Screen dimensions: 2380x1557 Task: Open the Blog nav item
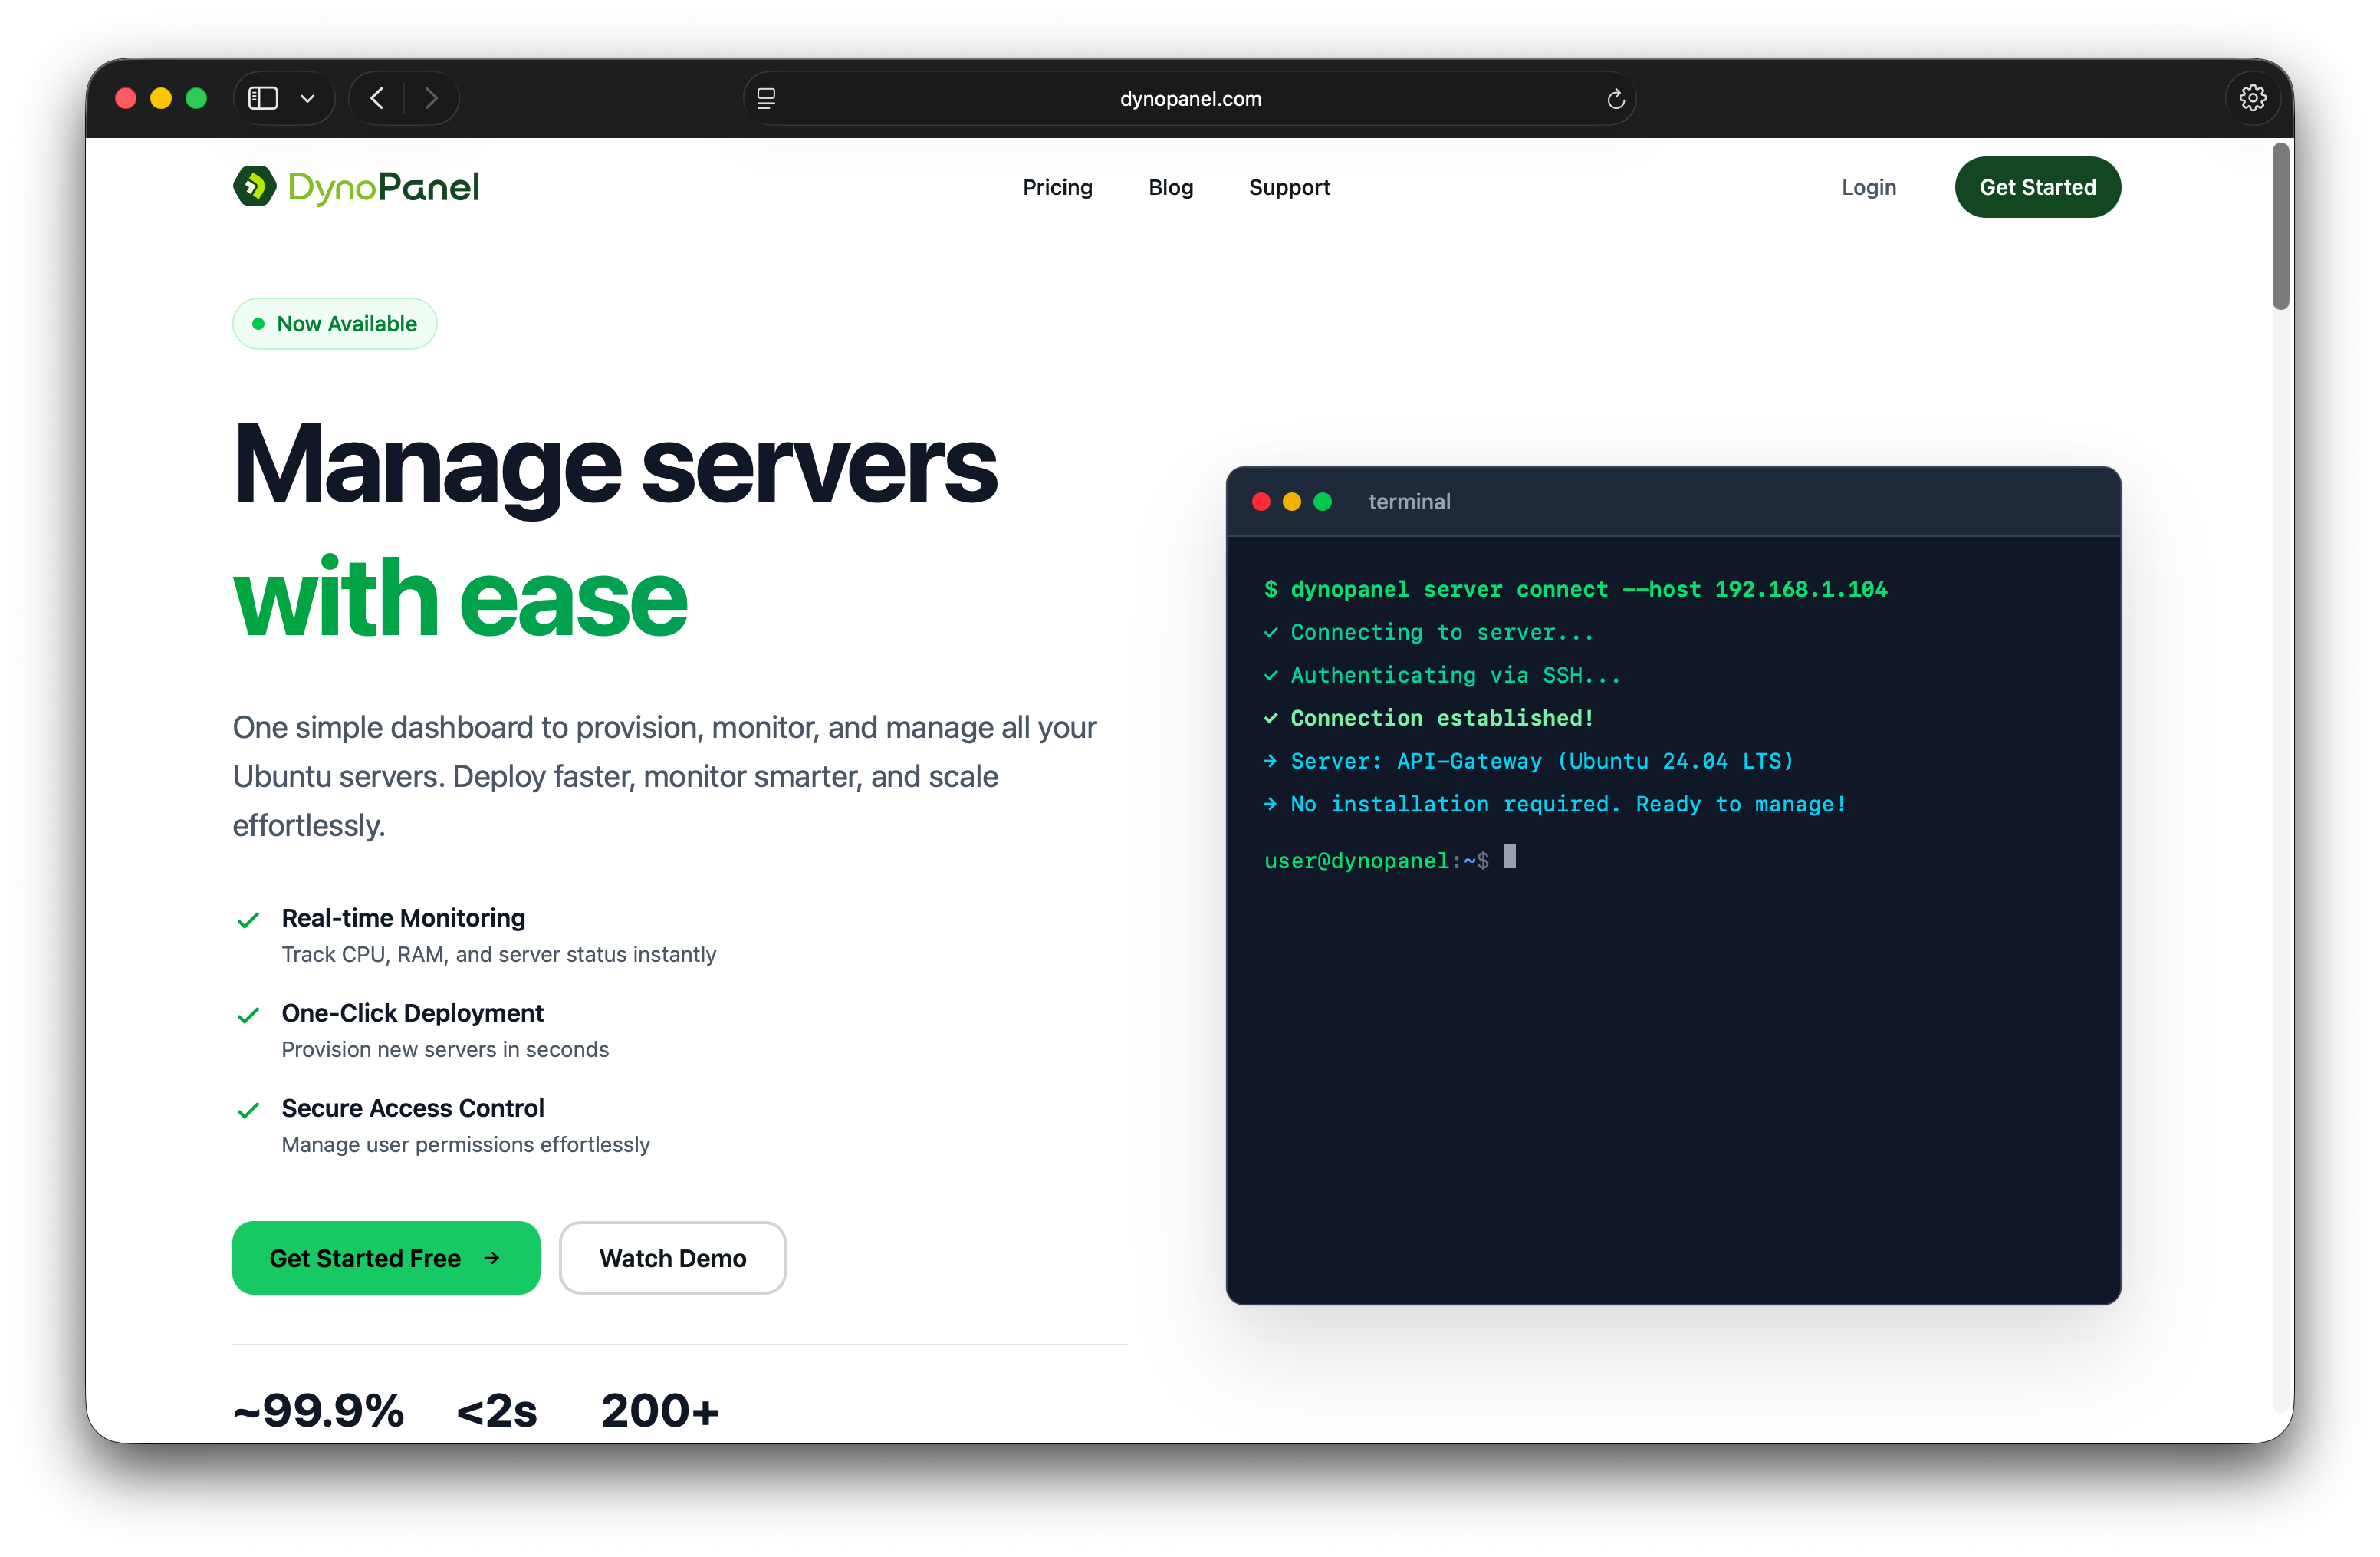(x=1170, y=187)
